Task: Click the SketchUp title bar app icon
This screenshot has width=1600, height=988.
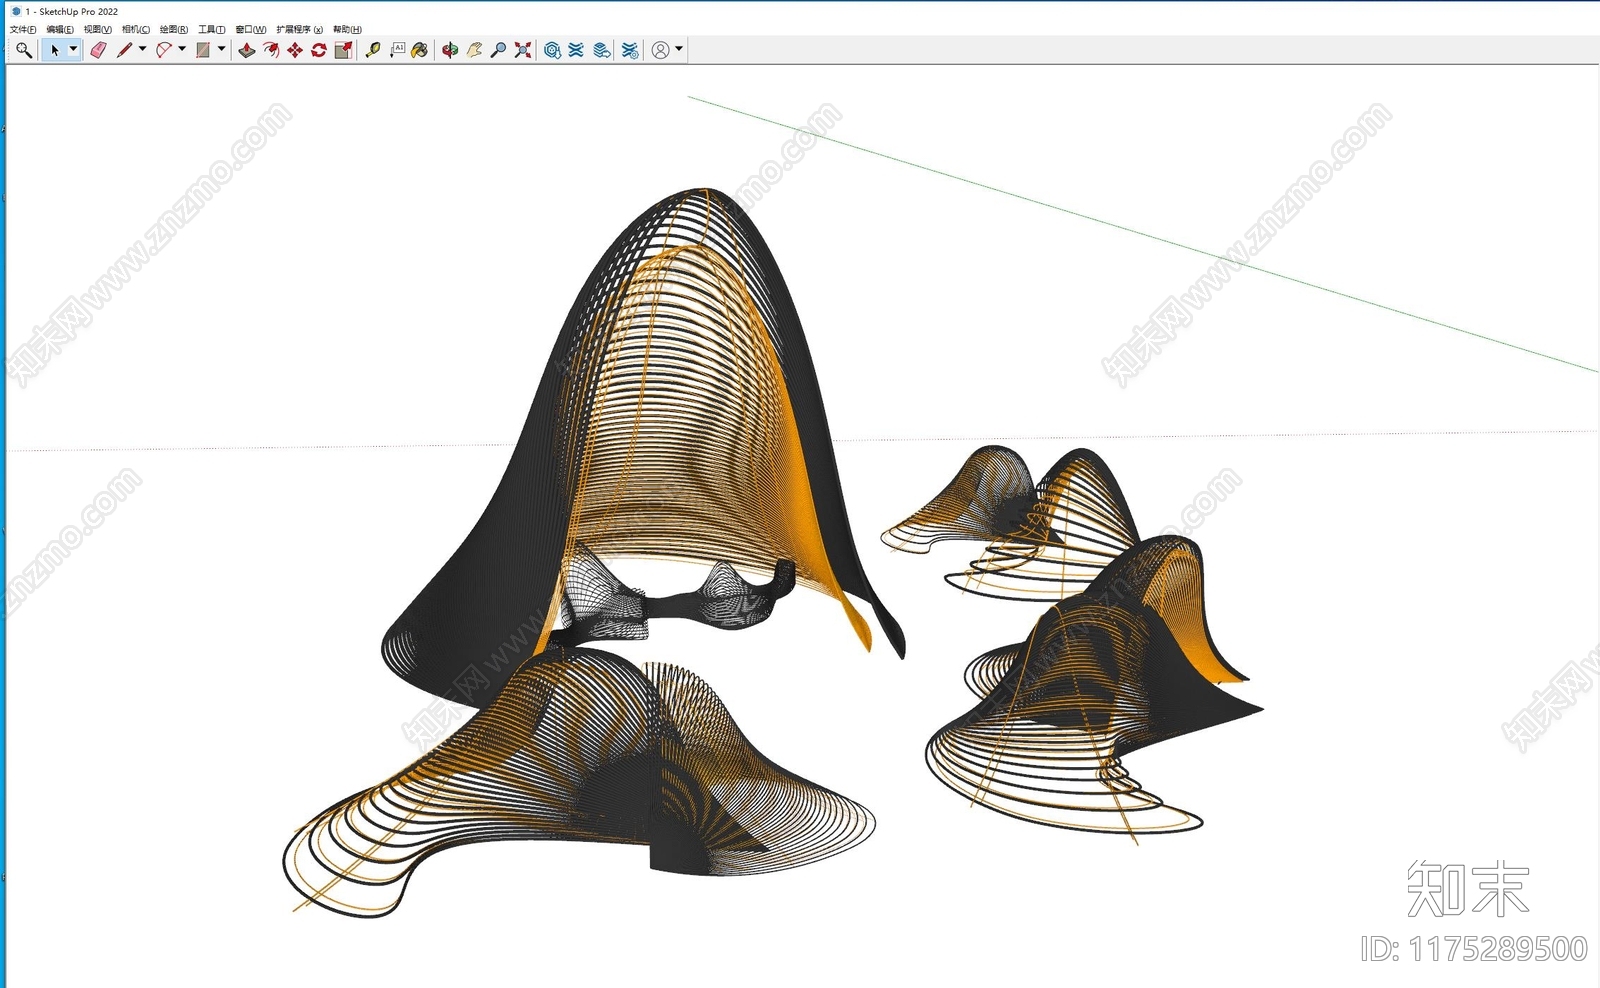Action: 16,11
